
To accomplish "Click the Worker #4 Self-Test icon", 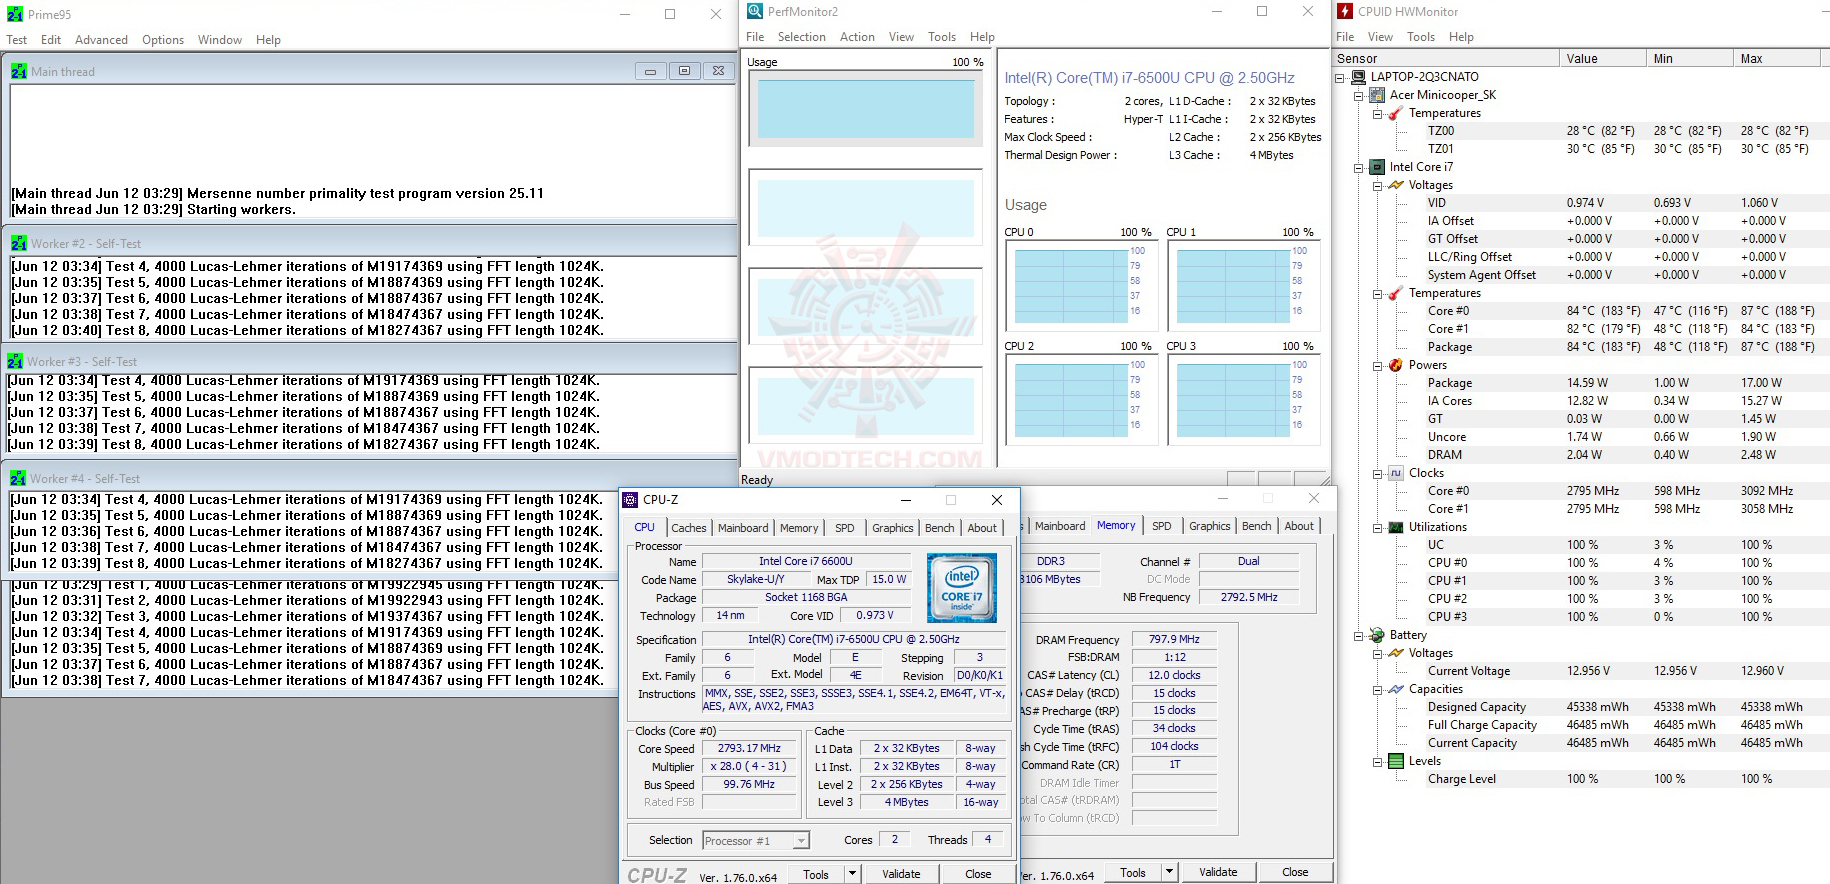I will (x=18, y=478).
